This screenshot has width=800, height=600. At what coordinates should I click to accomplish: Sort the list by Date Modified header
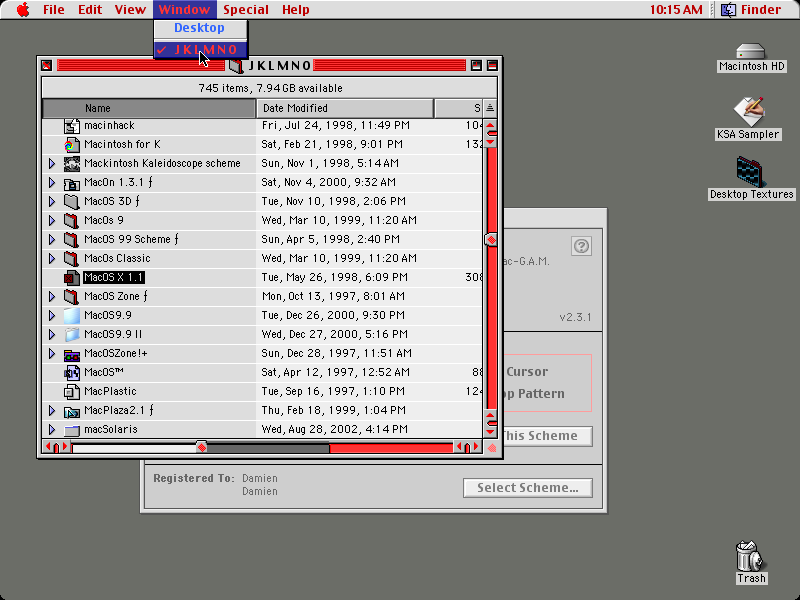[x=345, y=108]
